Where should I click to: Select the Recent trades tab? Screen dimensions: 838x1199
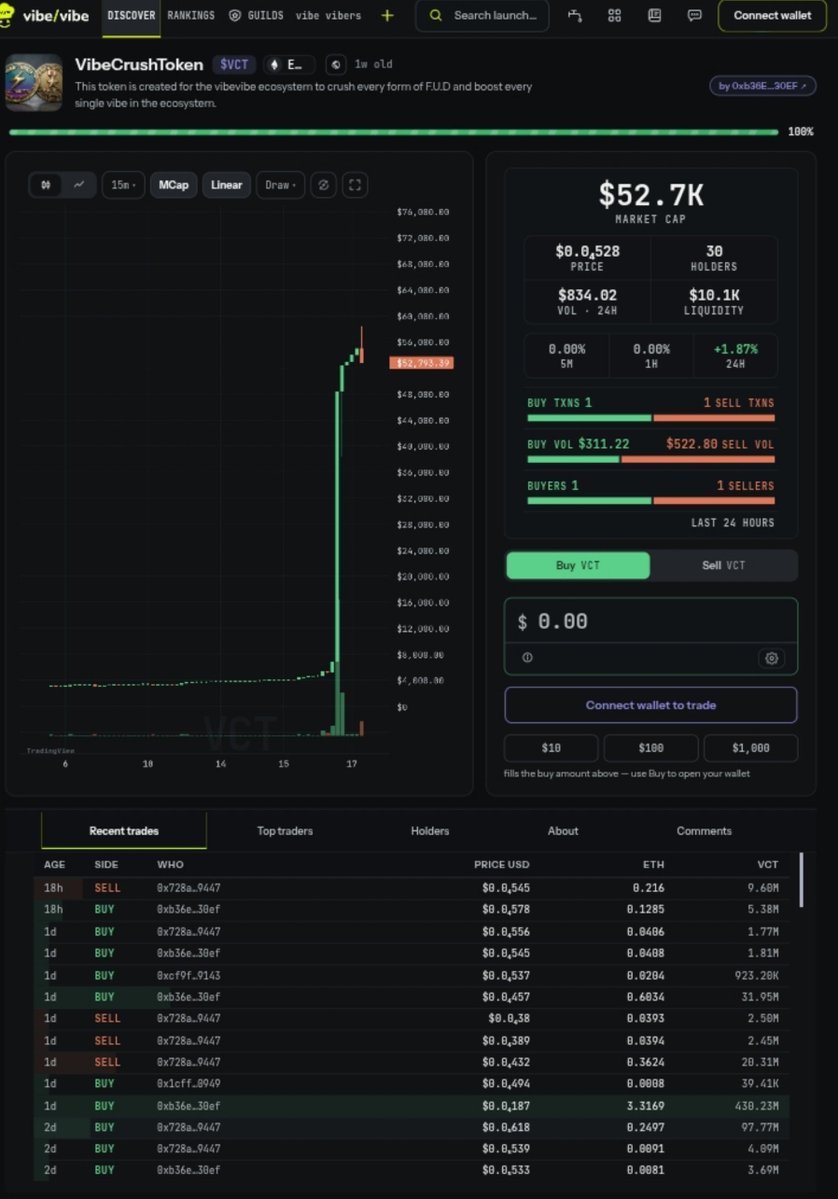point(124,830)
